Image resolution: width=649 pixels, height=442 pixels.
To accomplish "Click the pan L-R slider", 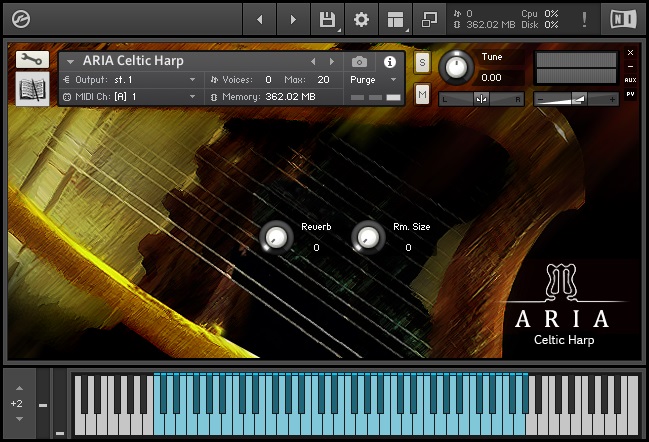I will coord(481,99).
